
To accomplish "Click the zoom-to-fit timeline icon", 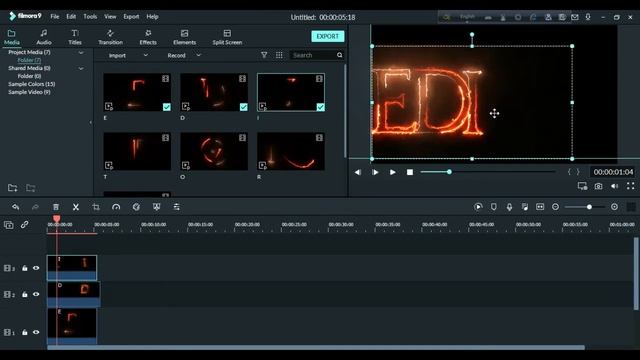I will coord(540,207).
